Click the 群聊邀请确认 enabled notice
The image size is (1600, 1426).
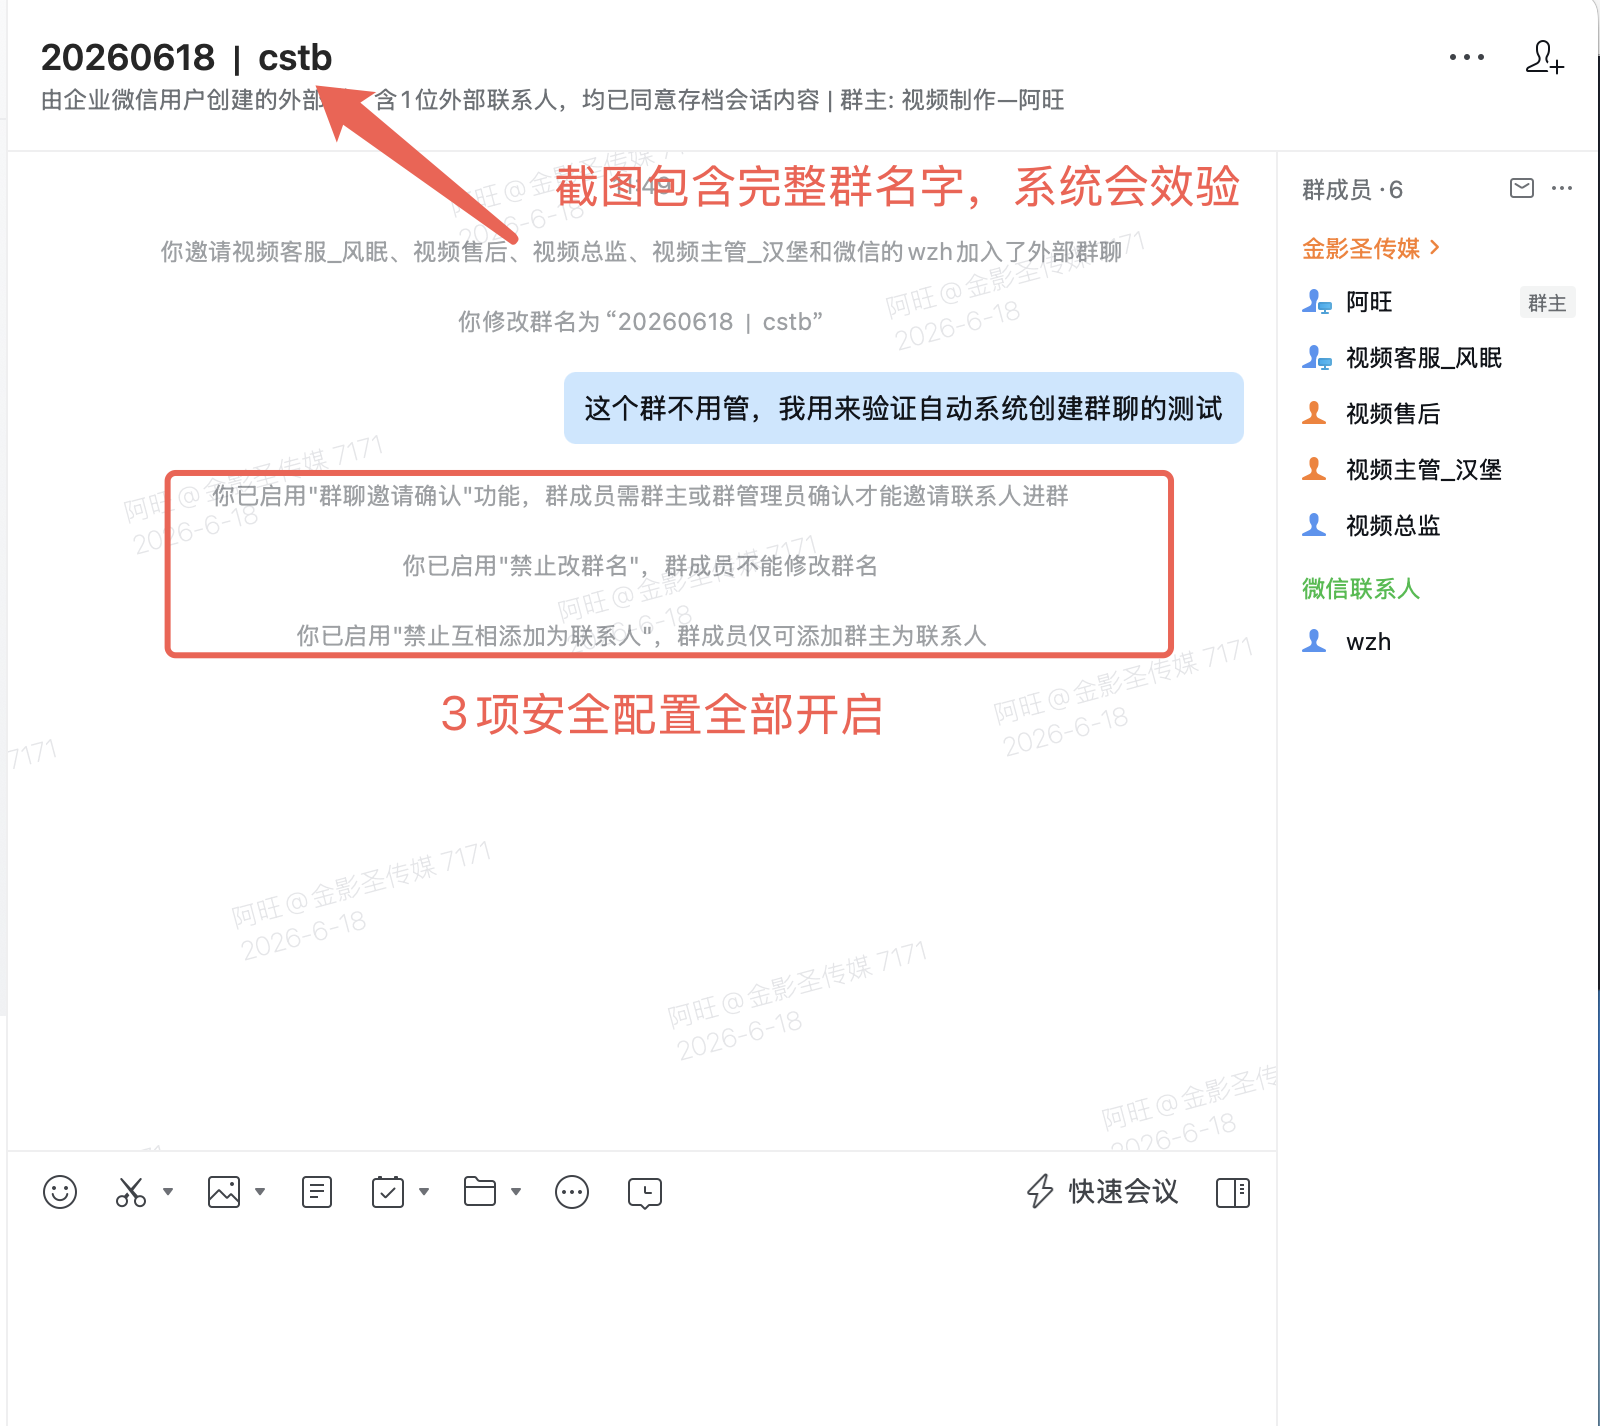640,496
